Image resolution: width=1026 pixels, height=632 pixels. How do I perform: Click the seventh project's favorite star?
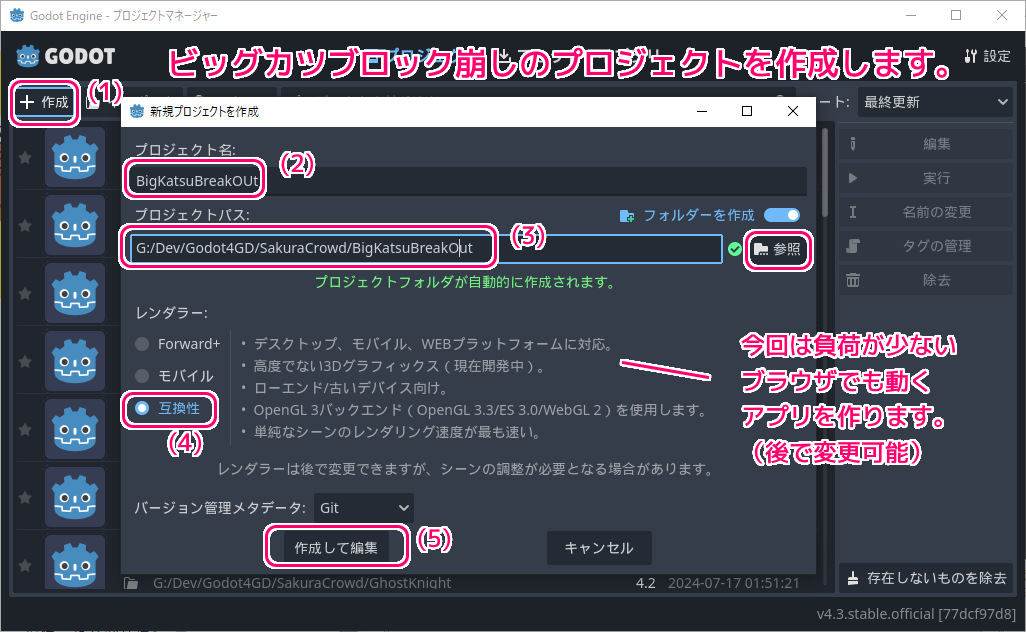pos(25,565)
